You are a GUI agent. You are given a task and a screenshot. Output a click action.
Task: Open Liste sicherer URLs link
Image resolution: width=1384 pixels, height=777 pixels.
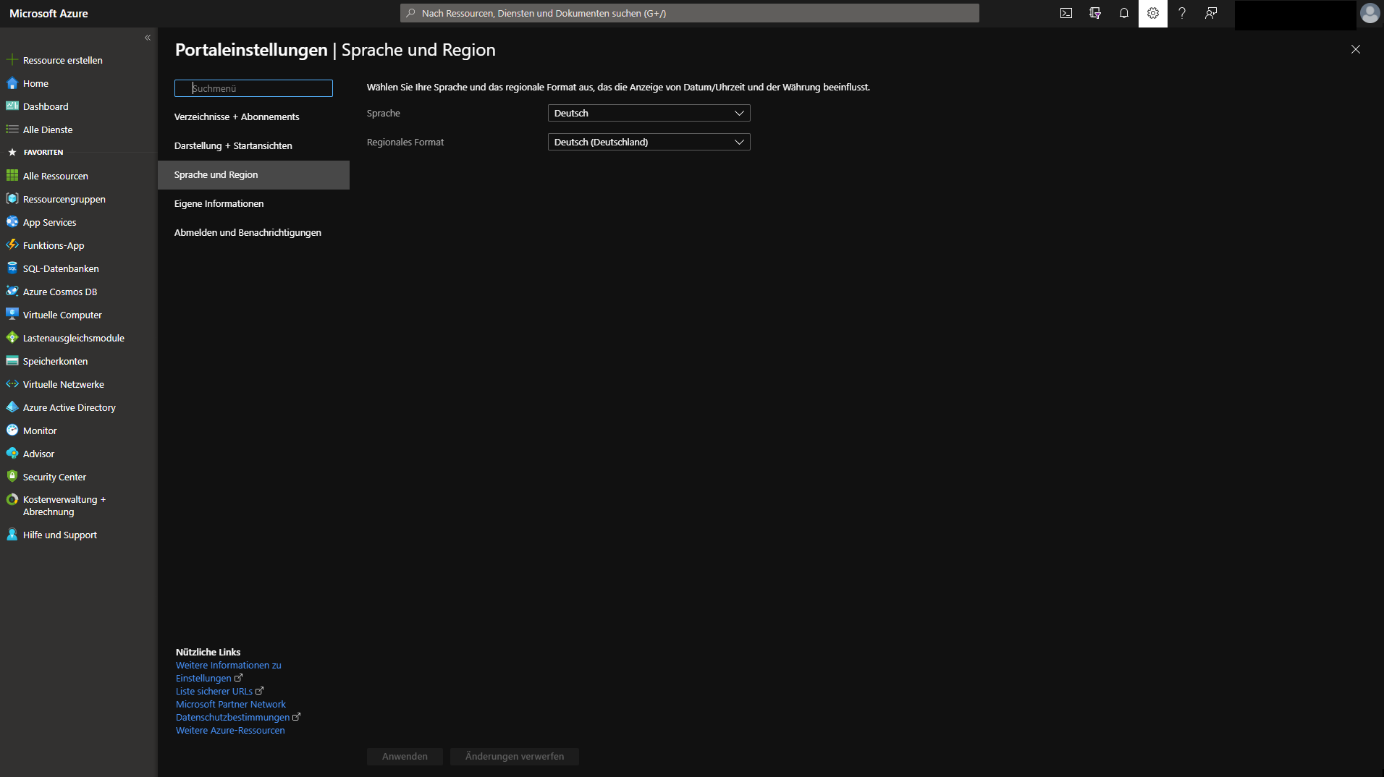[214, 691]
